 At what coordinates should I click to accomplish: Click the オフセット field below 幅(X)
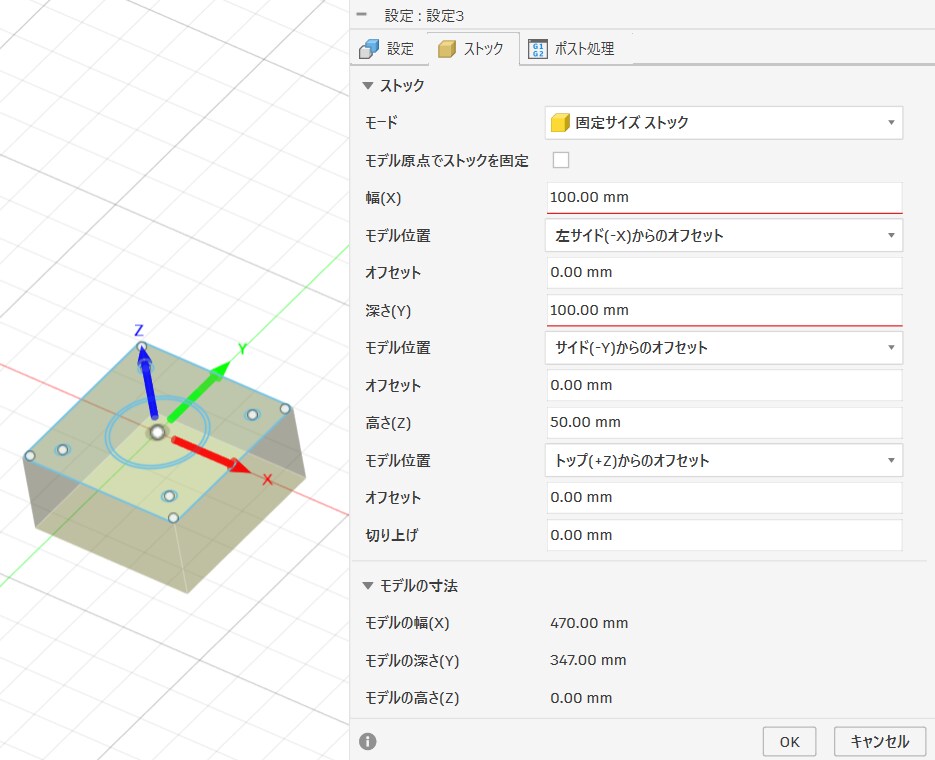coord(724,272)
